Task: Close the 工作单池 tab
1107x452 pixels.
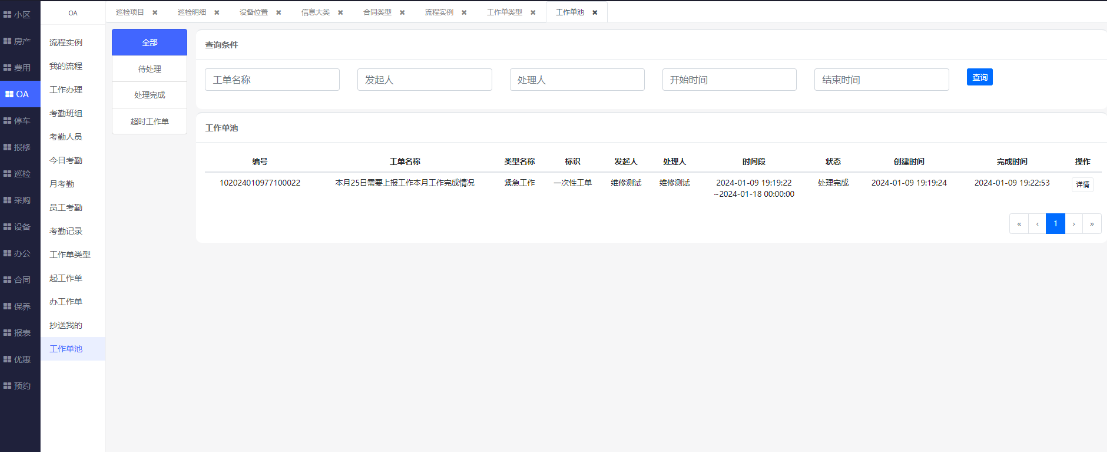Action: coord(595,12)
